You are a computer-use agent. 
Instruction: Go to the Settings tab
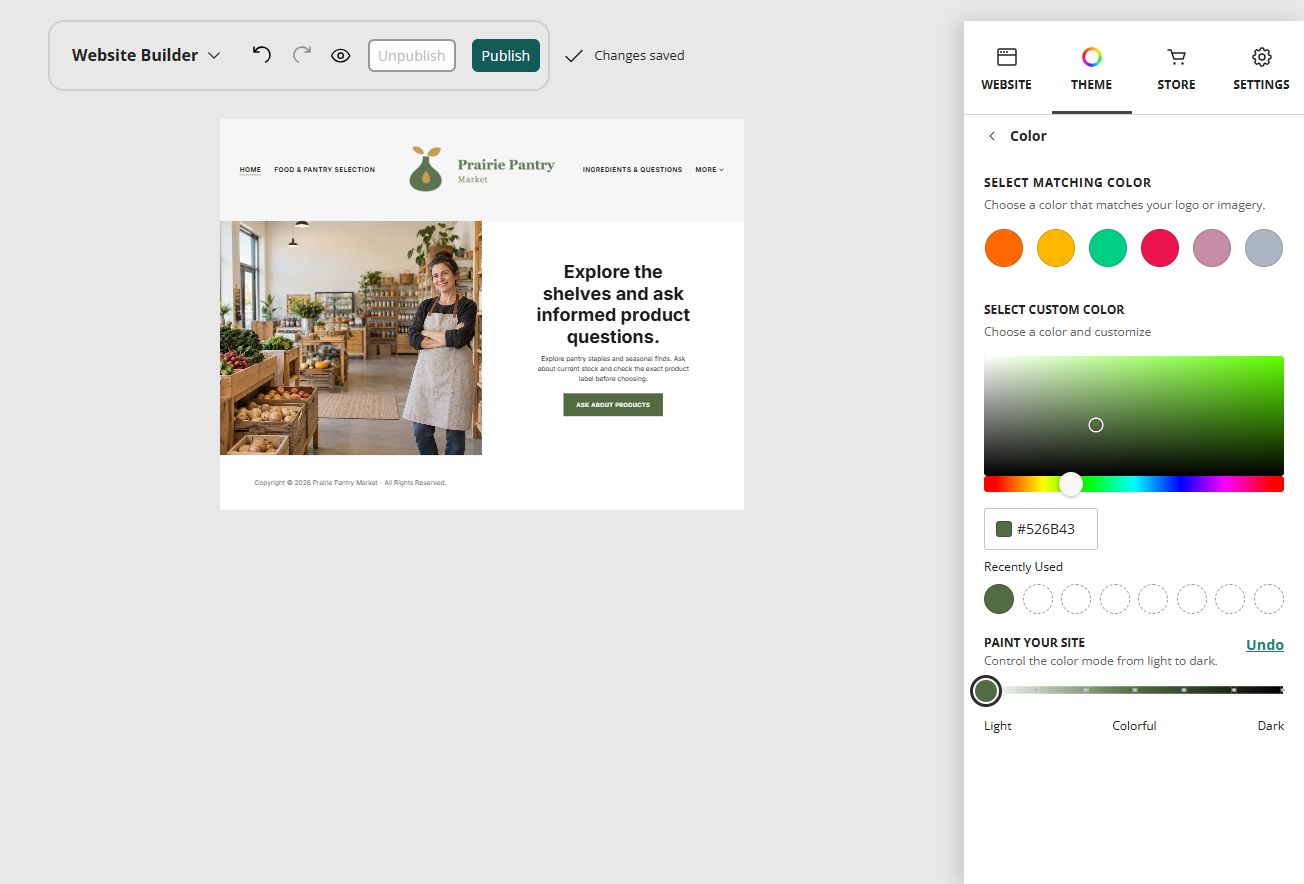click(1261, 68)
